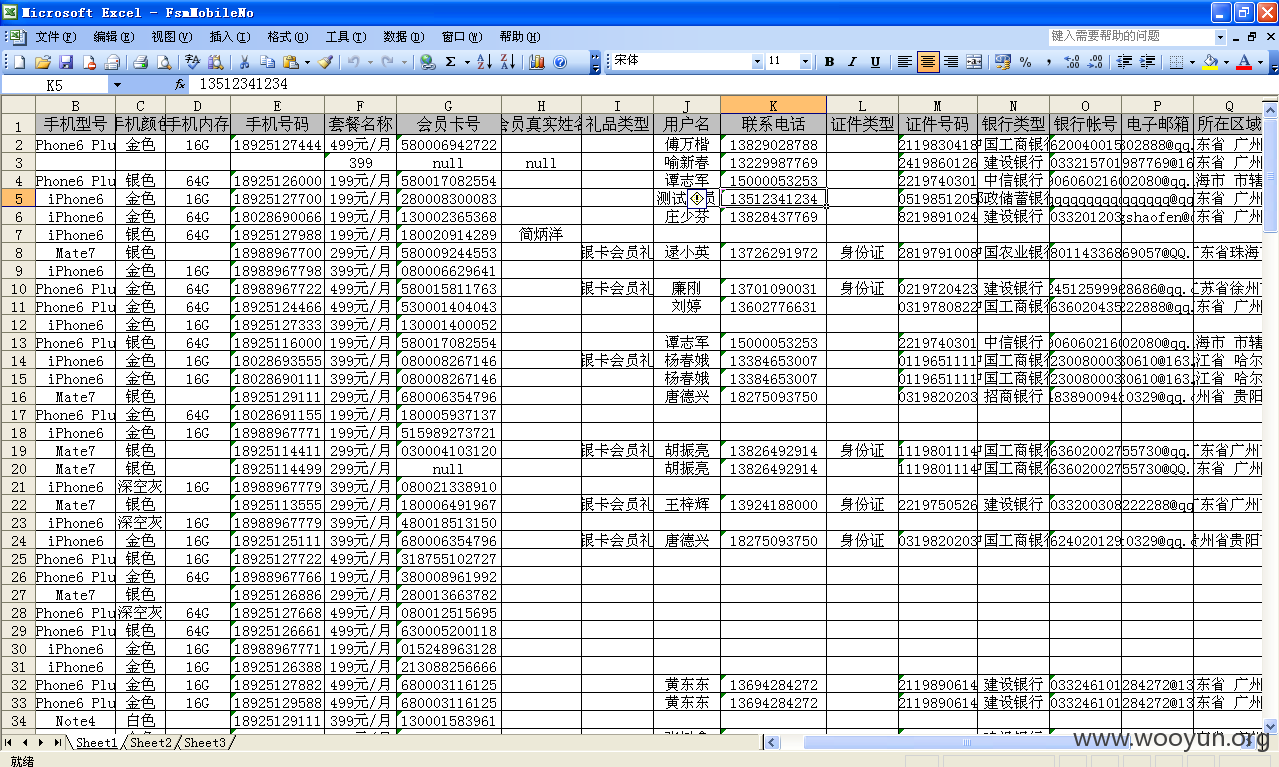Open Excel Help question mark
This screenshot has width=1279, height=767.
tap(560, 62)
